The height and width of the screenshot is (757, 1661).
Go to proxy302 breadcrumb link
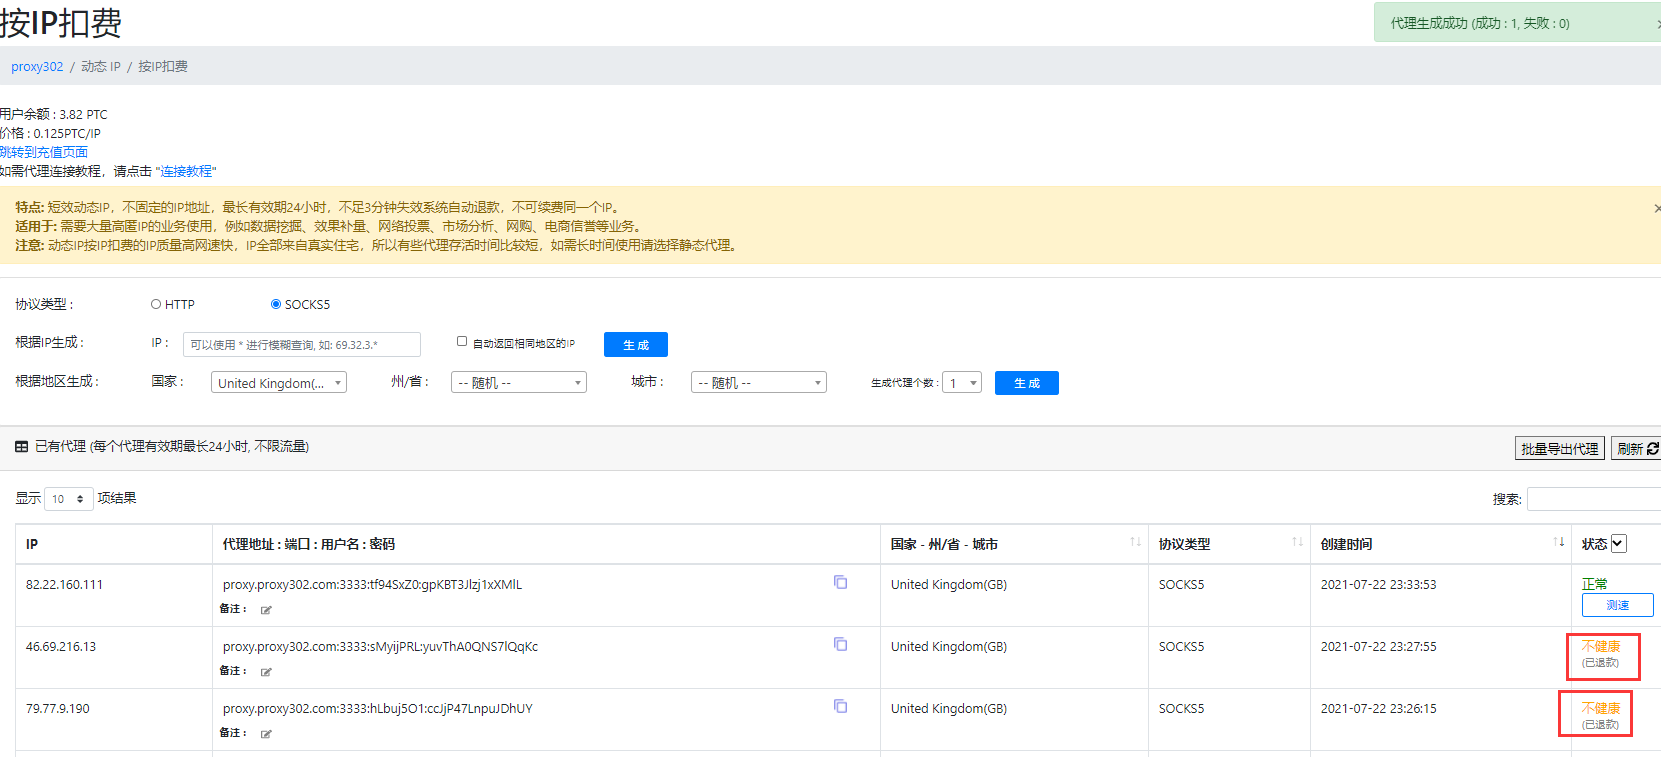click(37, 67)
